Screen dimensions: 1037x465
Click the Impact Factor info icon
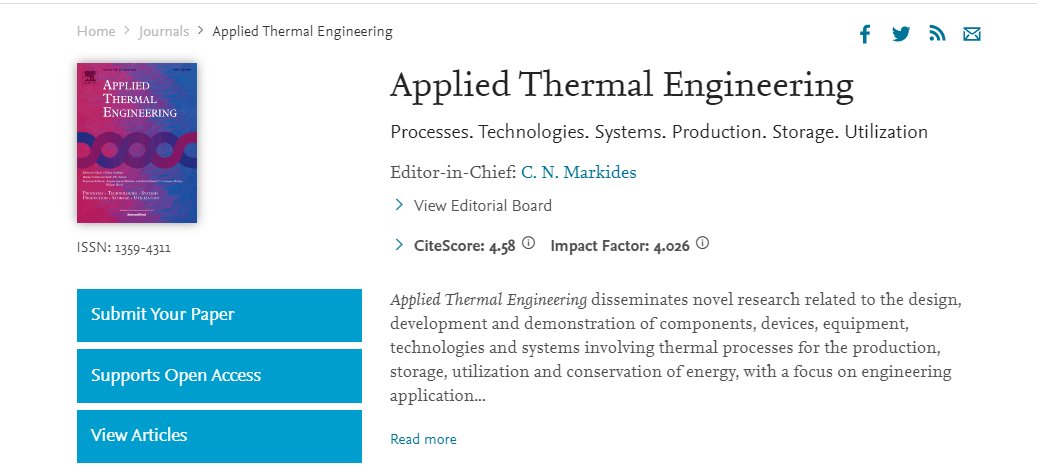click(x=703, y=243)
